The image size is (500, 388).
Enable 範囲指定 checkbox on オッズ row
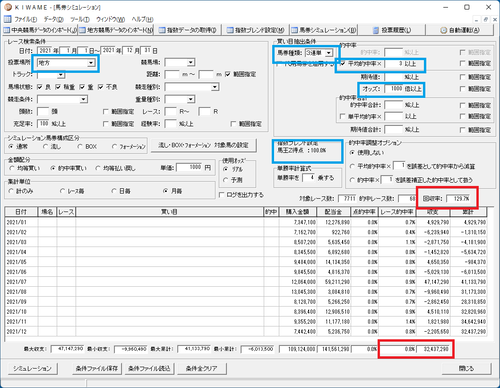(462, 89)
